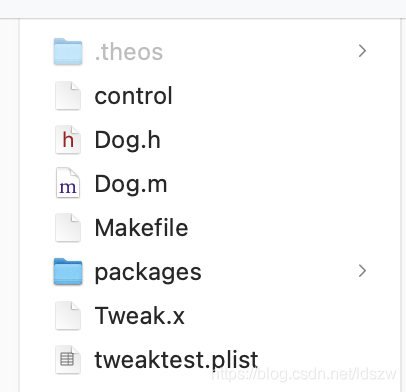Click the Dog.h header file icon

[68, 139]
